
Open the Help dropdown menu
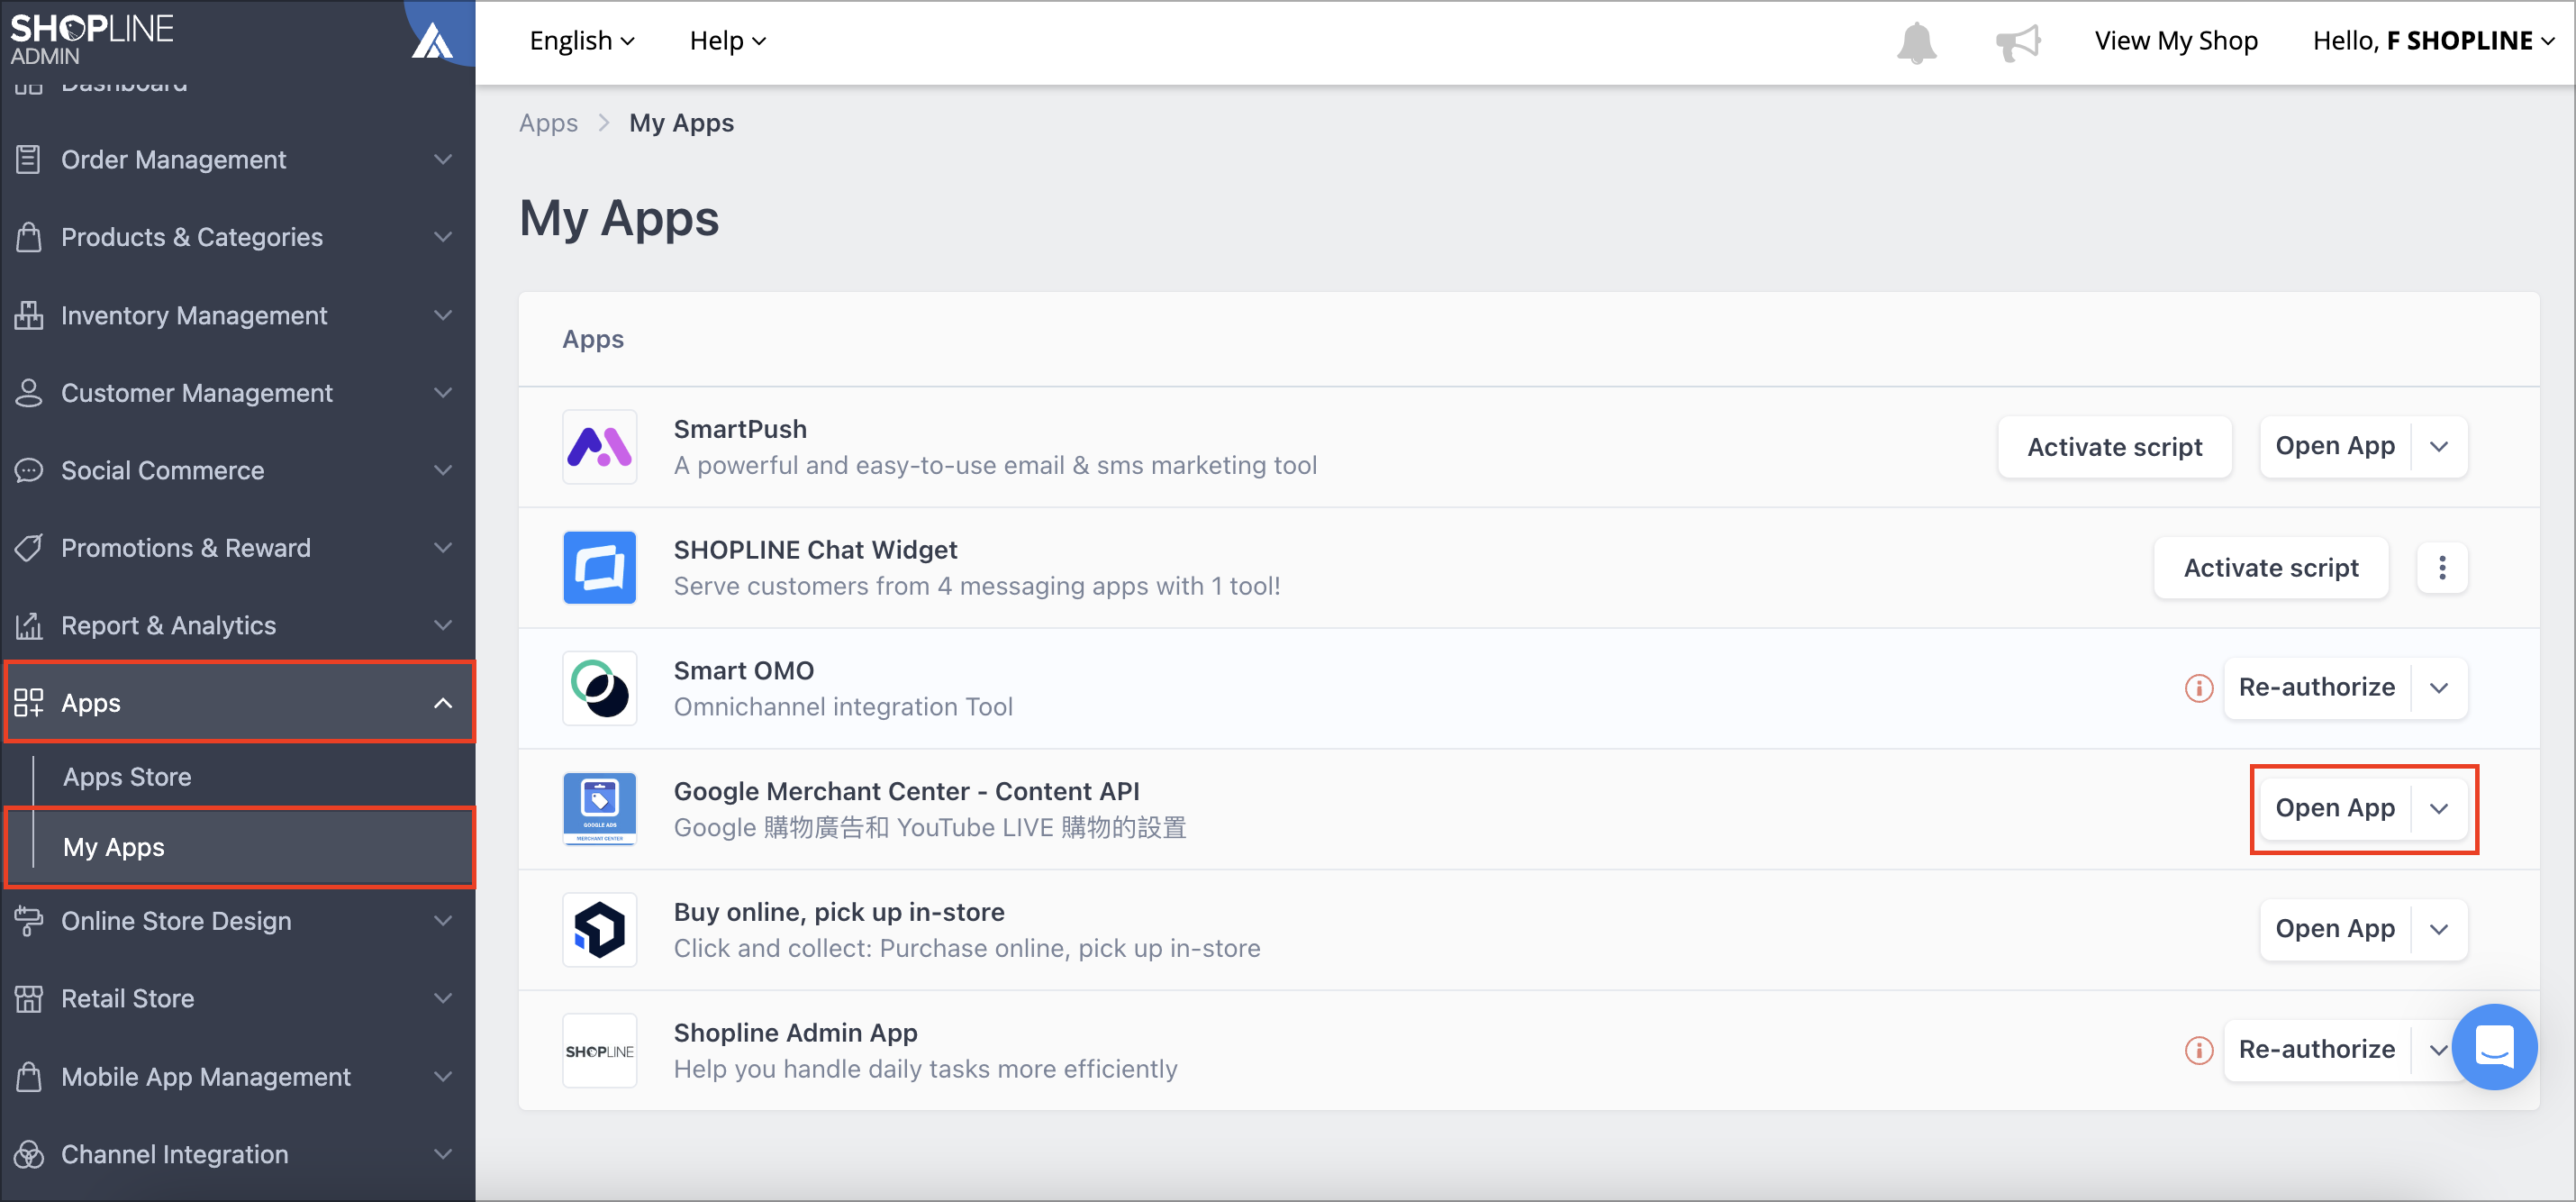pyautogui.click(x=727, y=41)
